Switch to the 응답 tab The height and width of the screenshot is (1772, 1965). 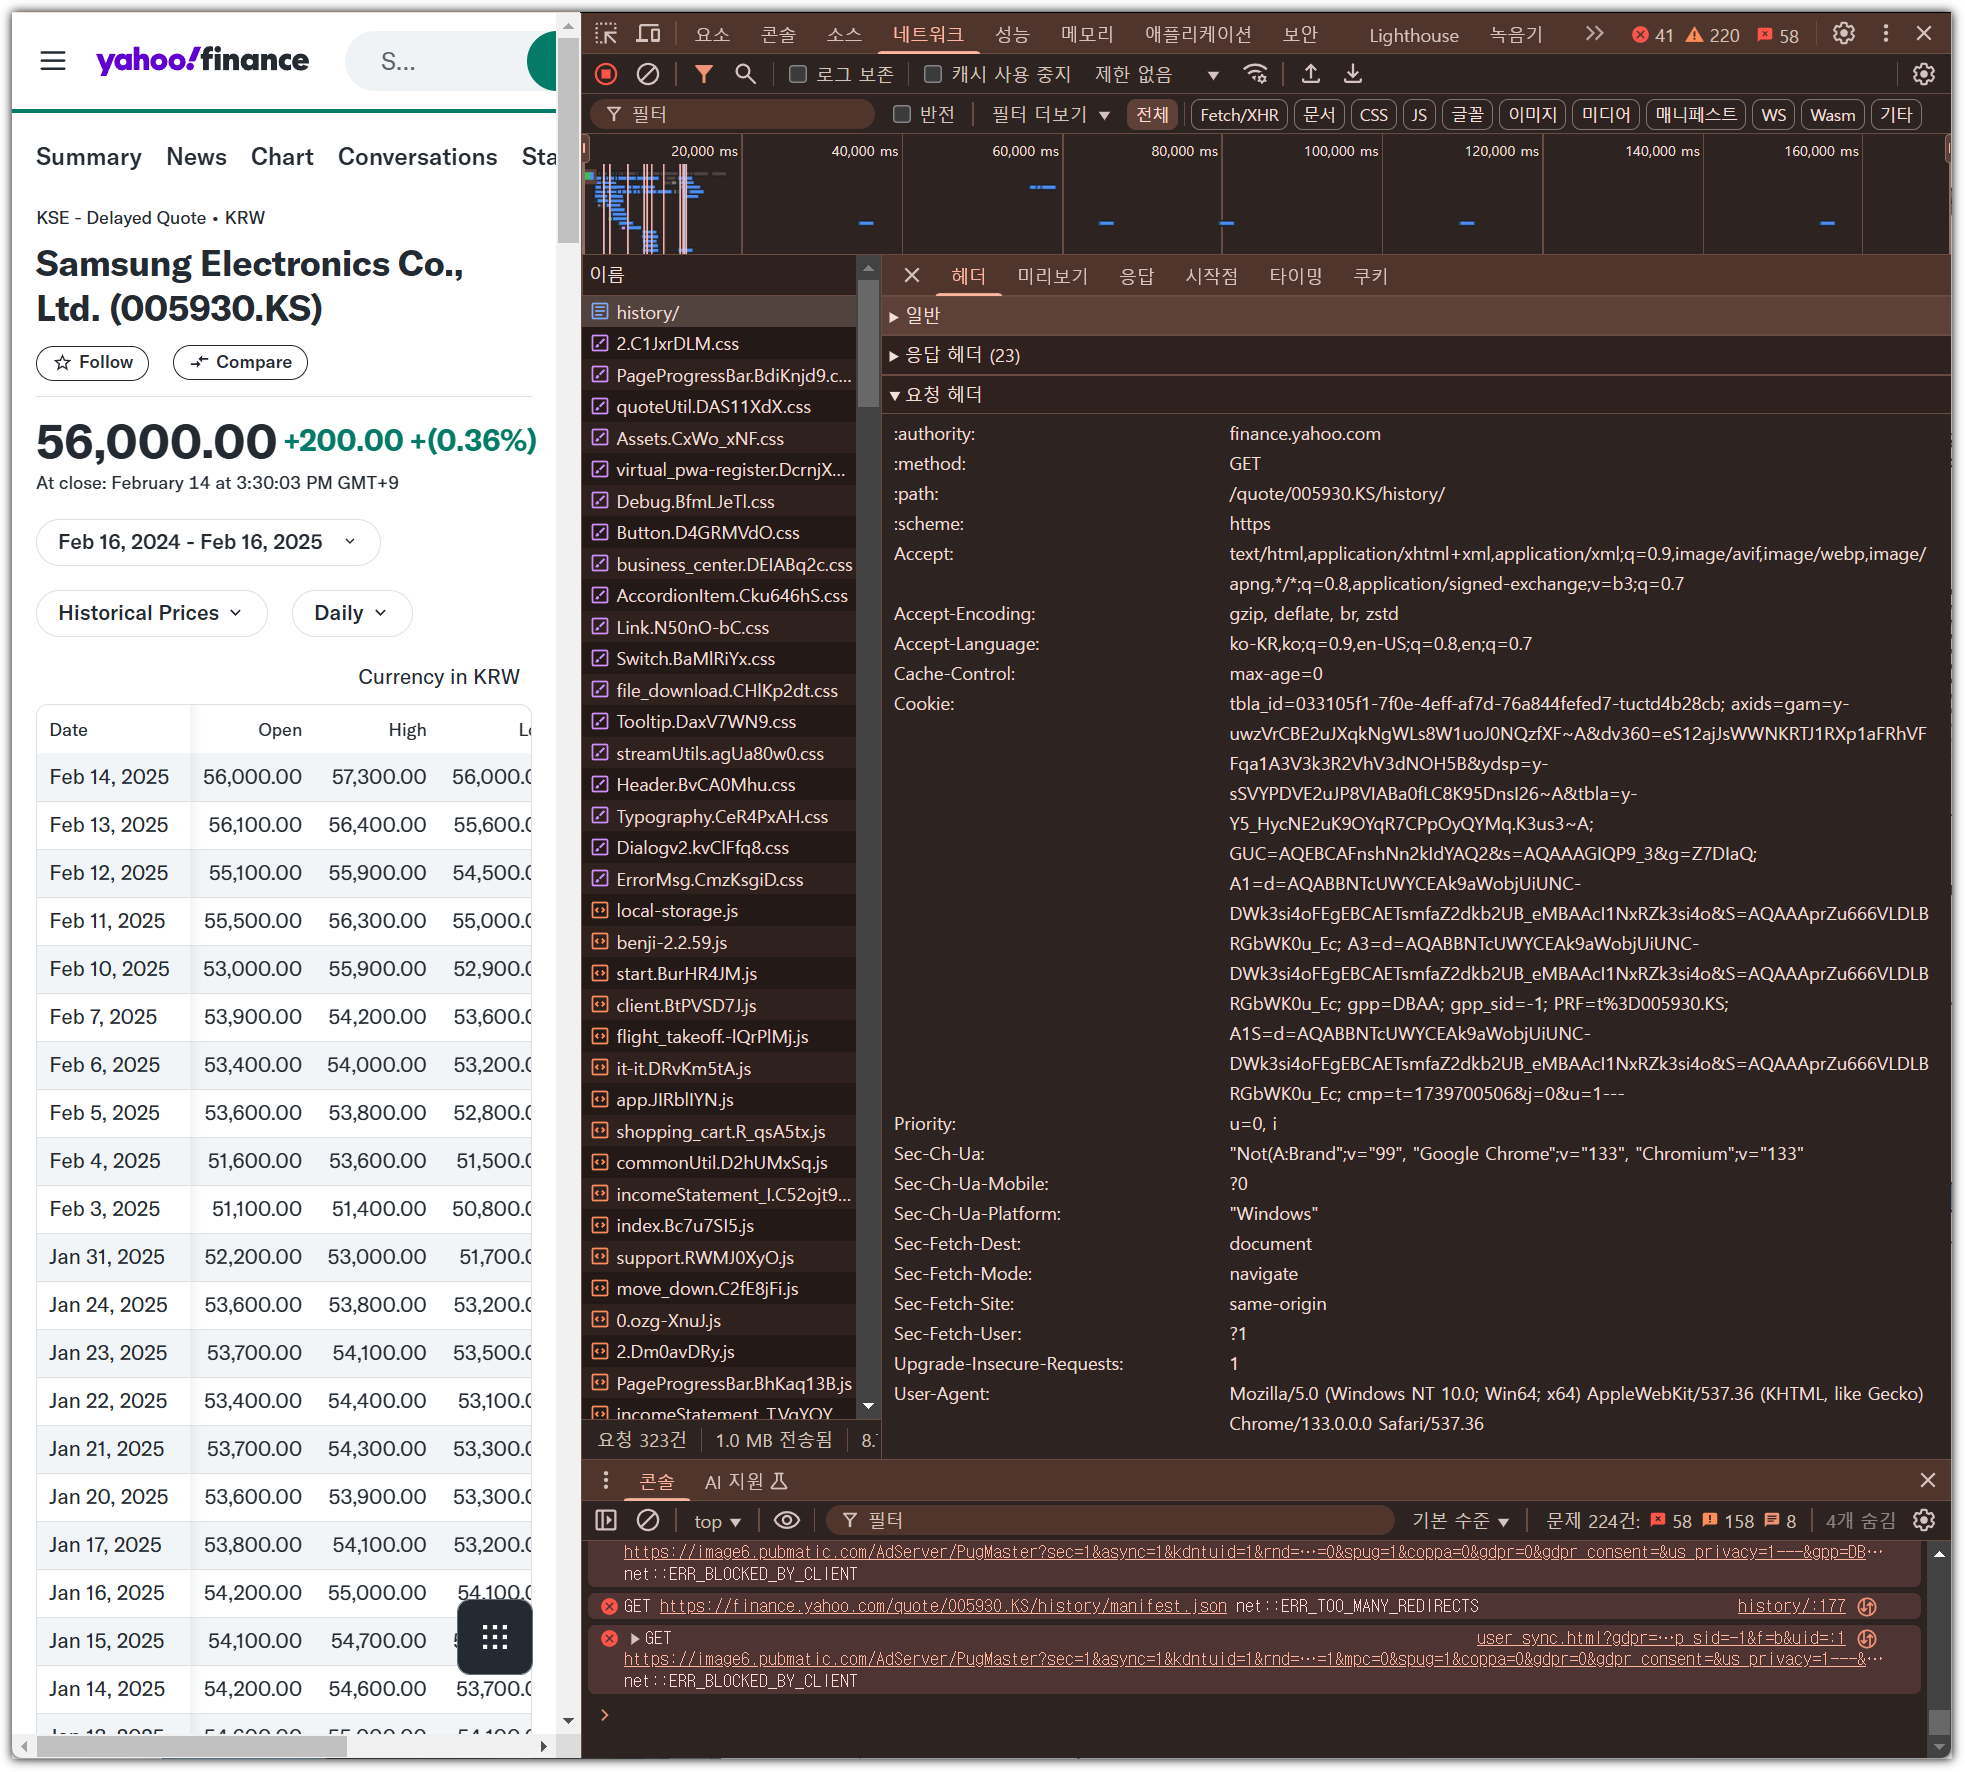[x=1136, y=276]
